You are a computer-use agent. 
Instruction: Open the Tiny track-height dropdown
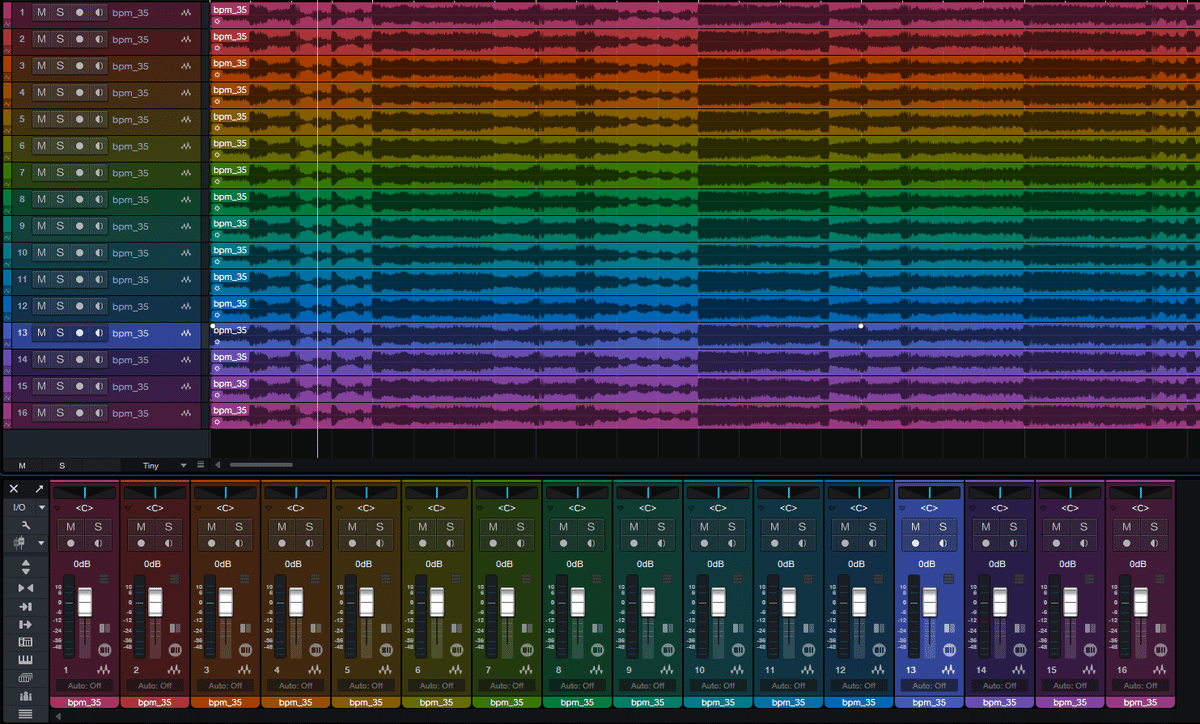pyautogui.click(x=160, y=465)
